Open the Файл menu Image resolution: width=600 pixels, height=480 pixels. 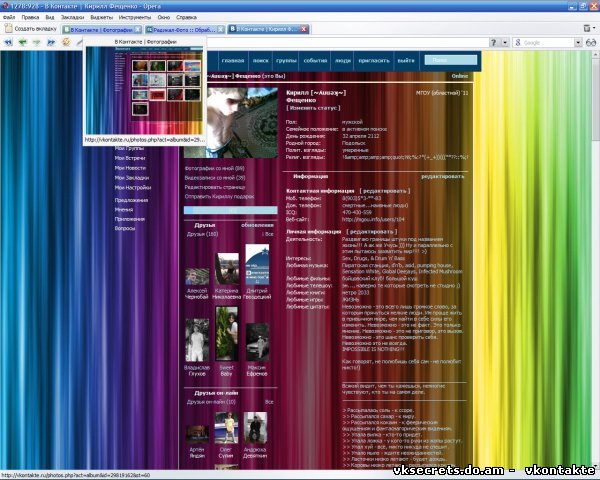[9, 18]
